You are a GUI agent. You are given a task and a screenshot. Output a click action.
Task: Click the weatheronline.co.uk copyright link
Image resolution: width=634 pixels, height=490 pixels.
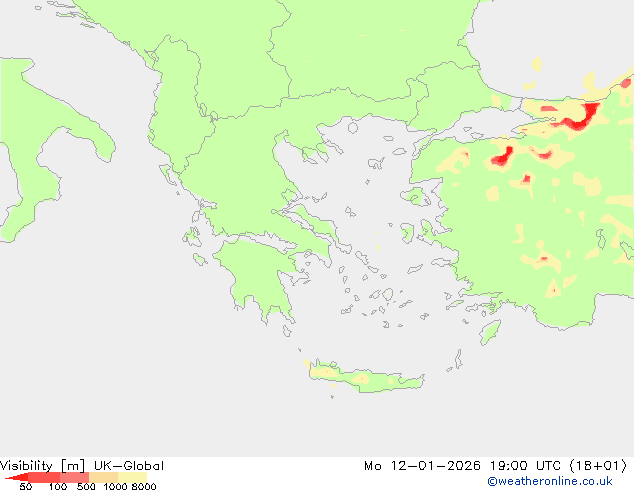[550, 481]
